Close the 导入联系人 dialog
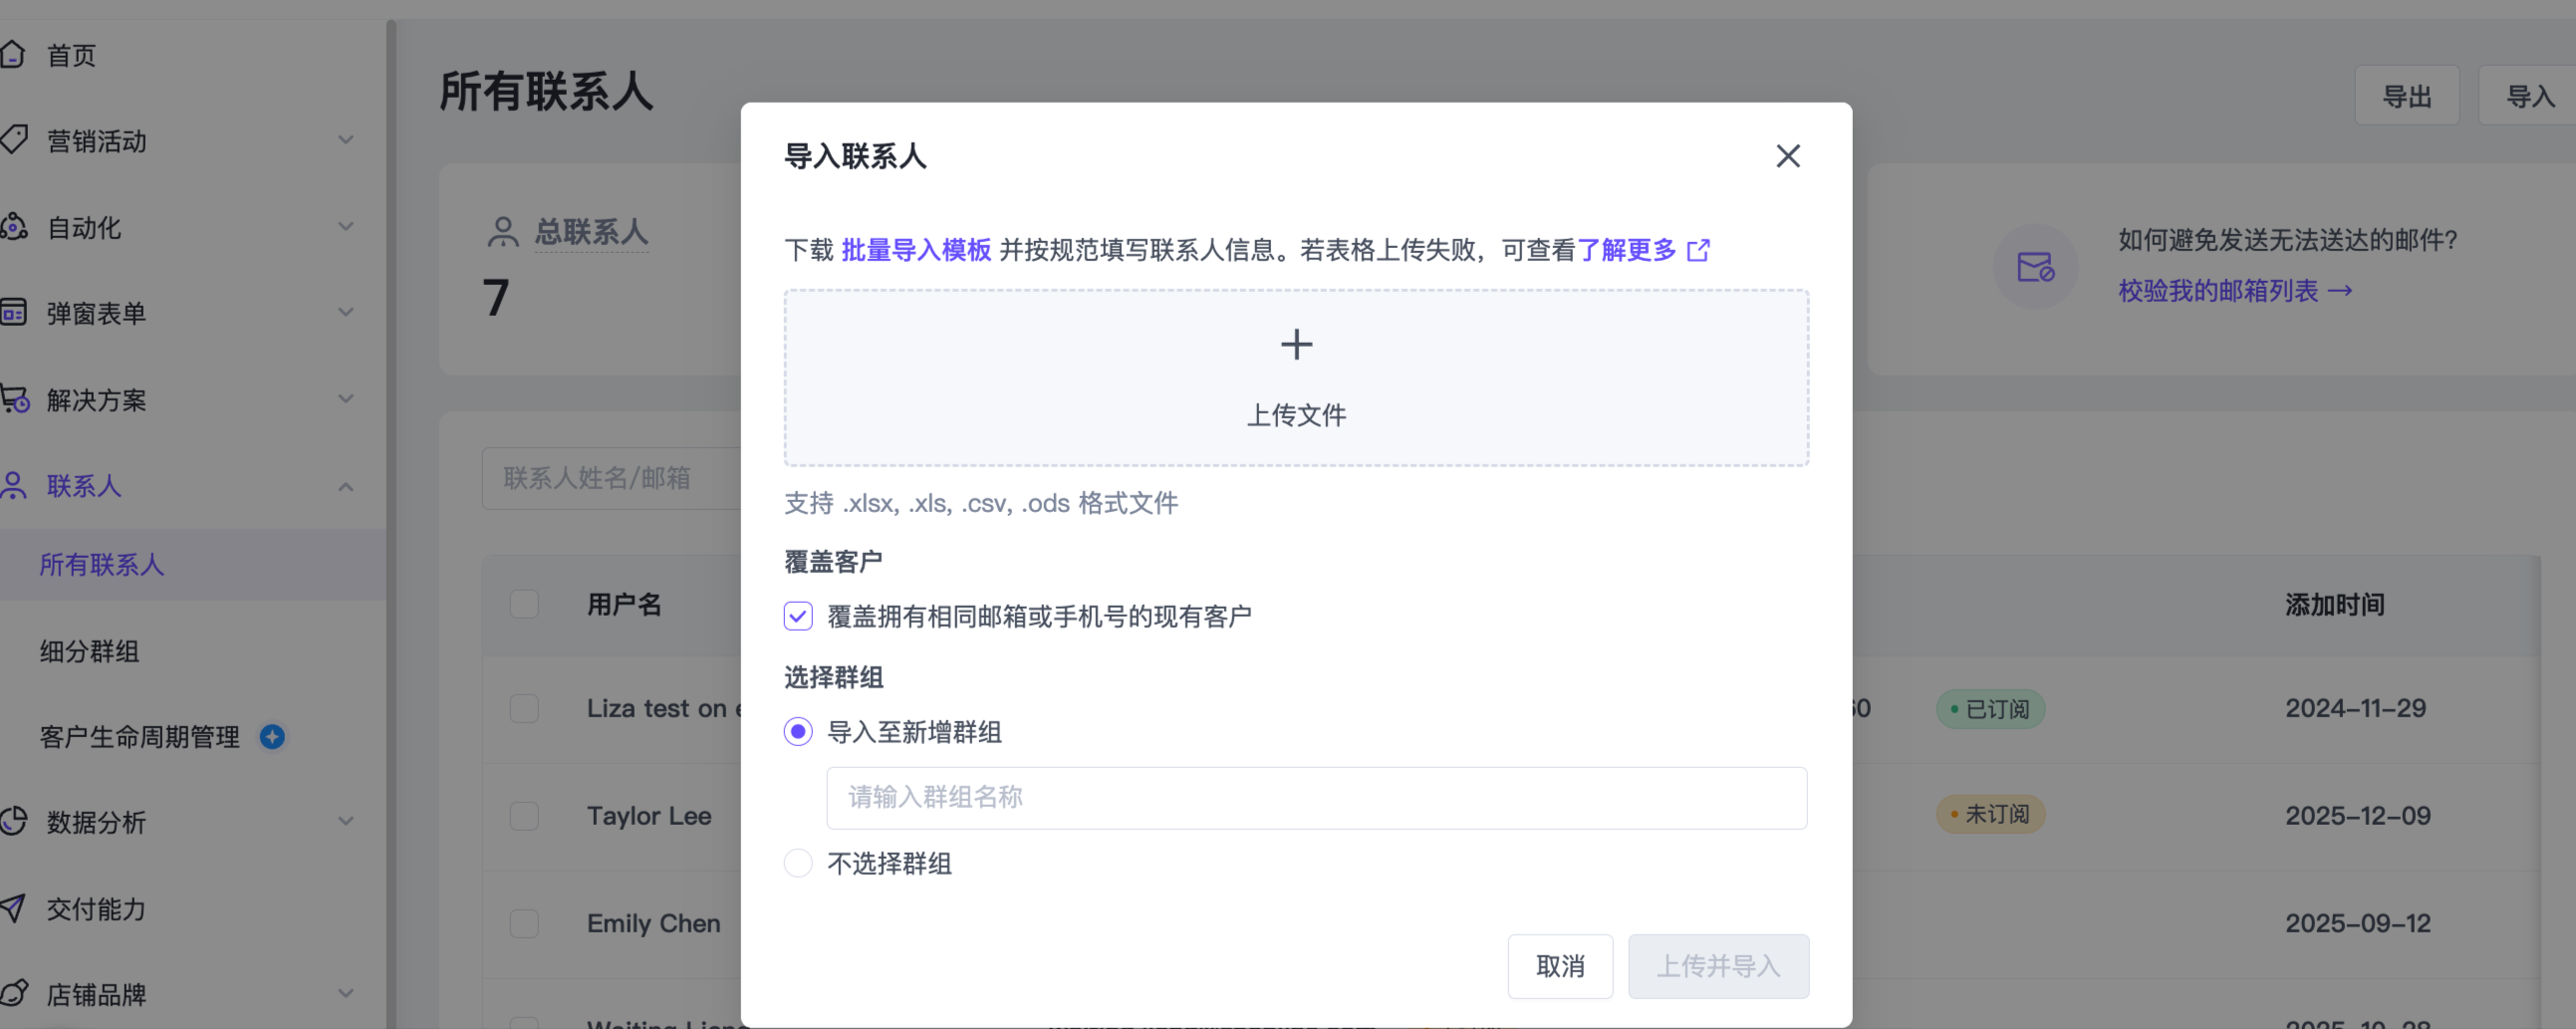The width and height of the screenshot is (2576, 1029). click(x=1787, y=156)
